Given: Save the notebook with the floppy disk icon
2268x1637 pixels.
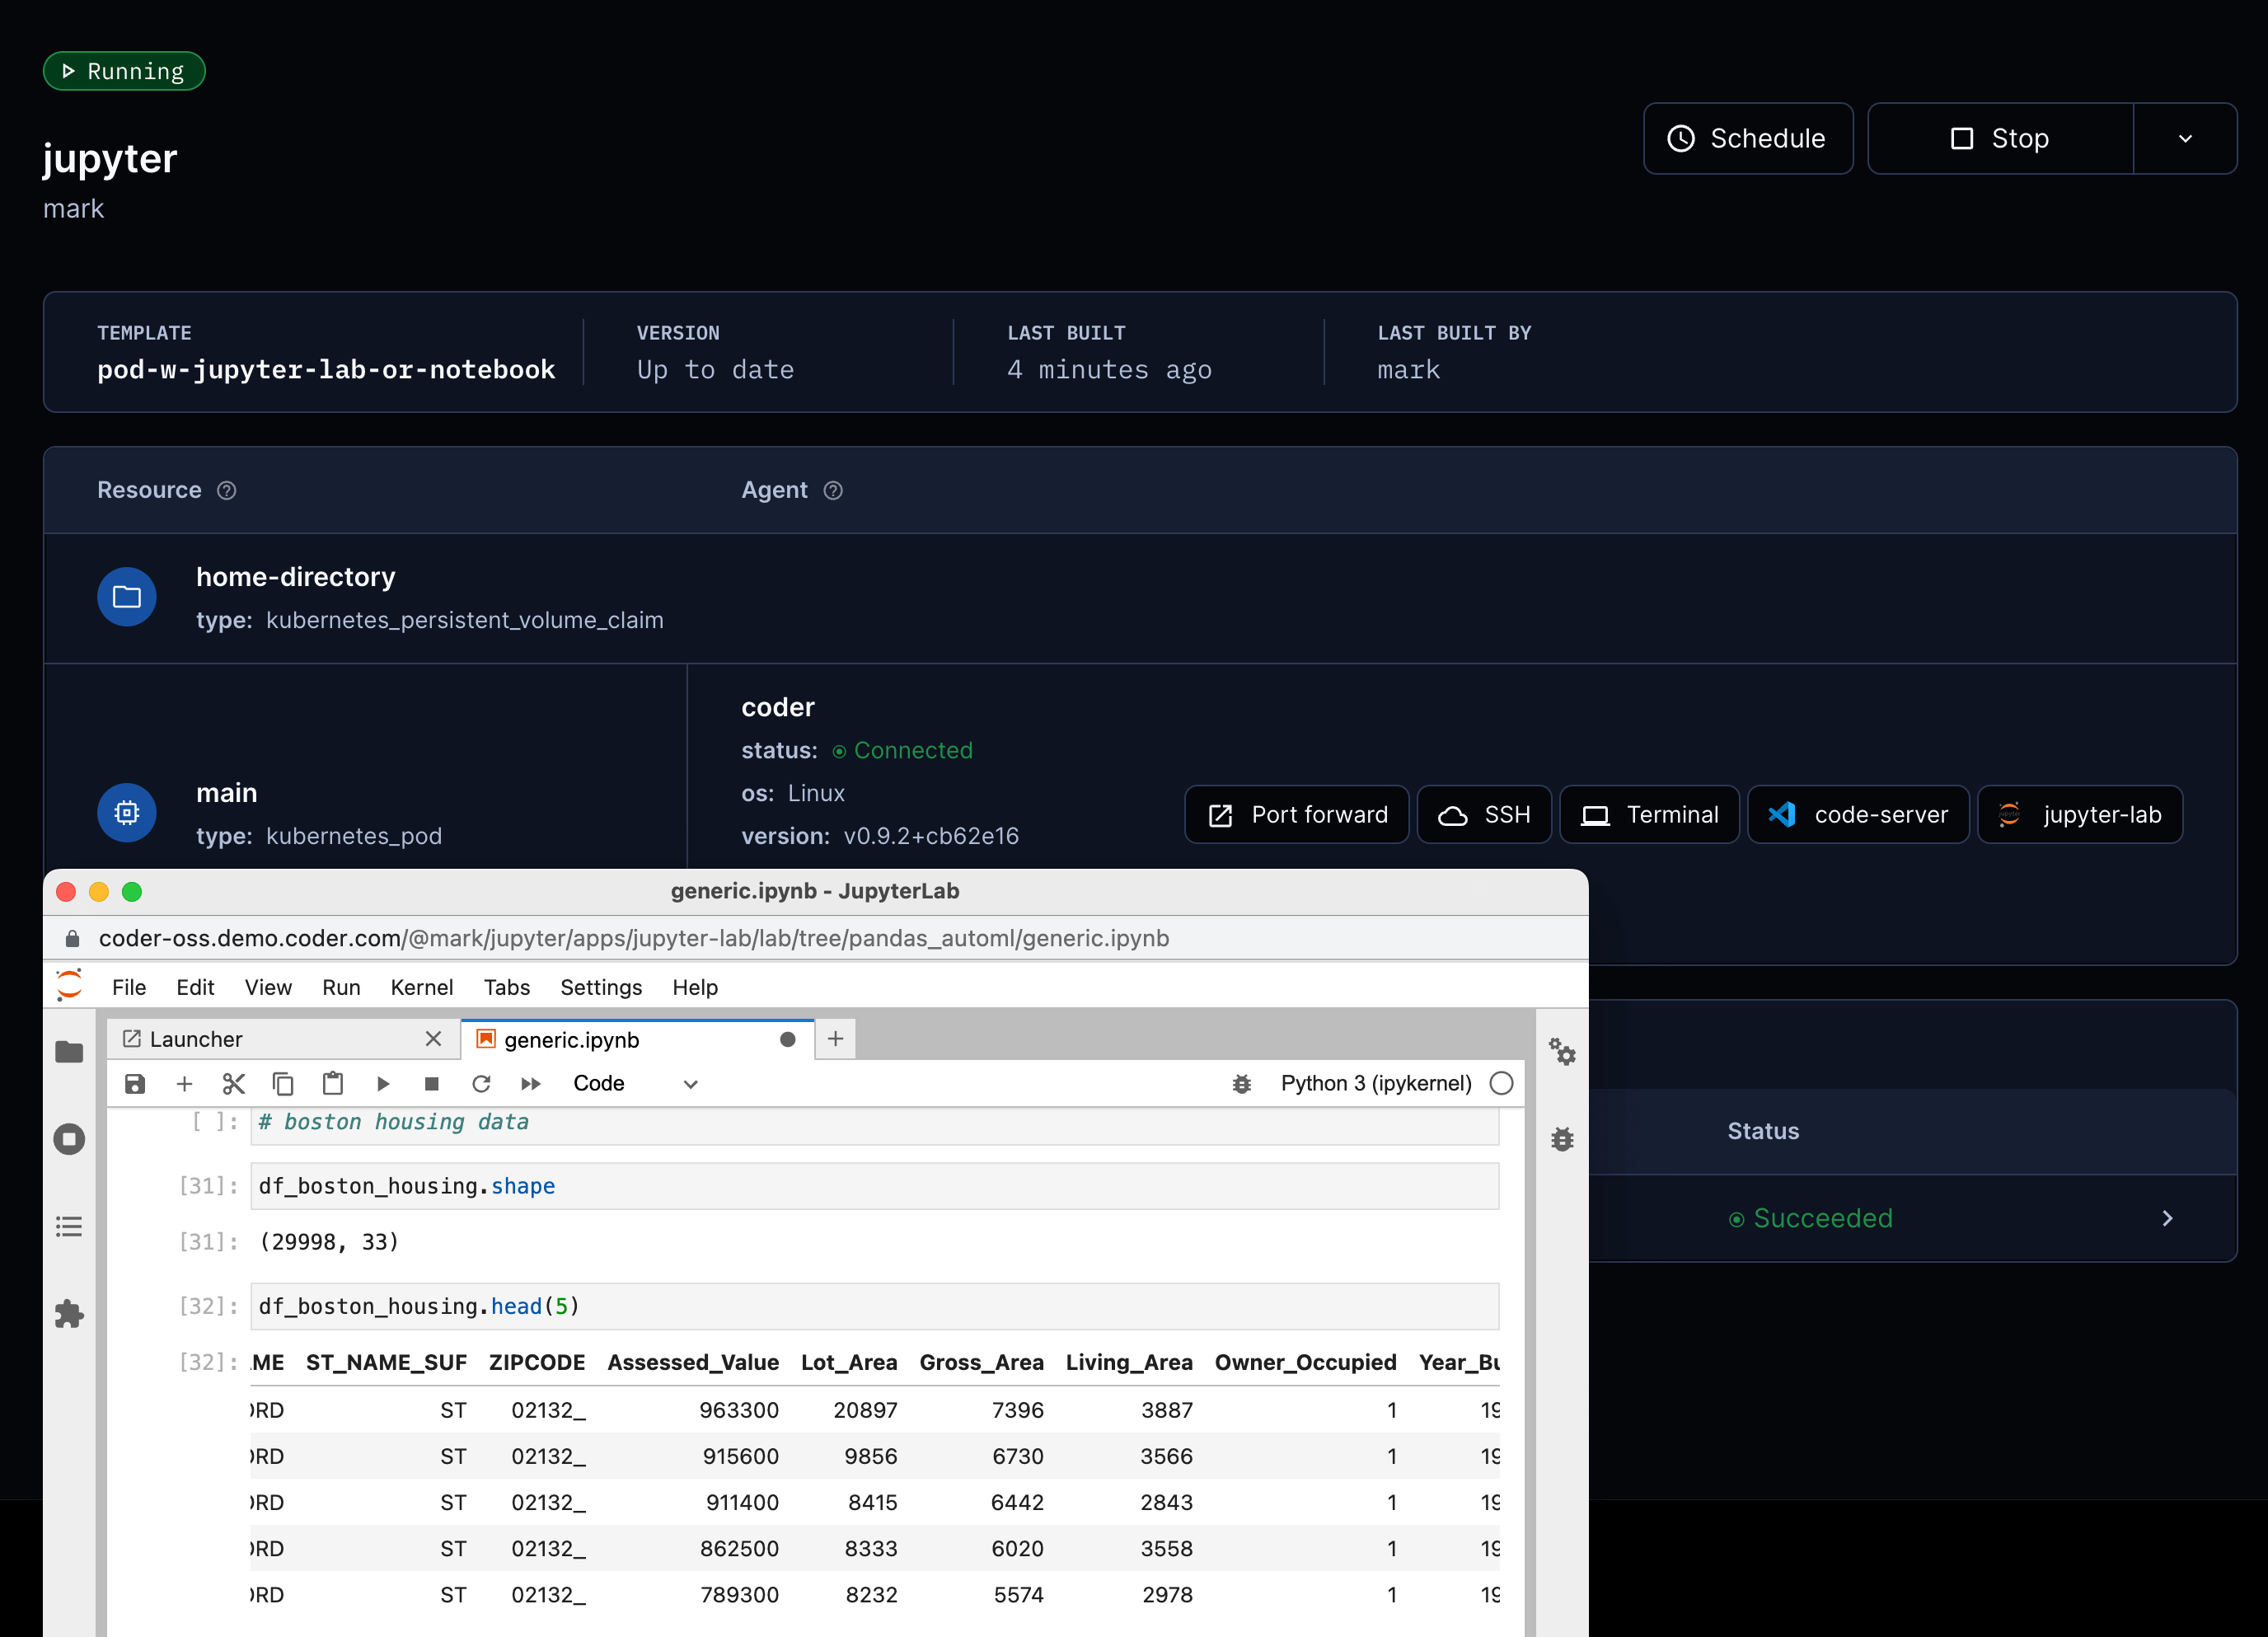Looking at the screenshot, I should pyautogui.click(x=134, y=1084).
